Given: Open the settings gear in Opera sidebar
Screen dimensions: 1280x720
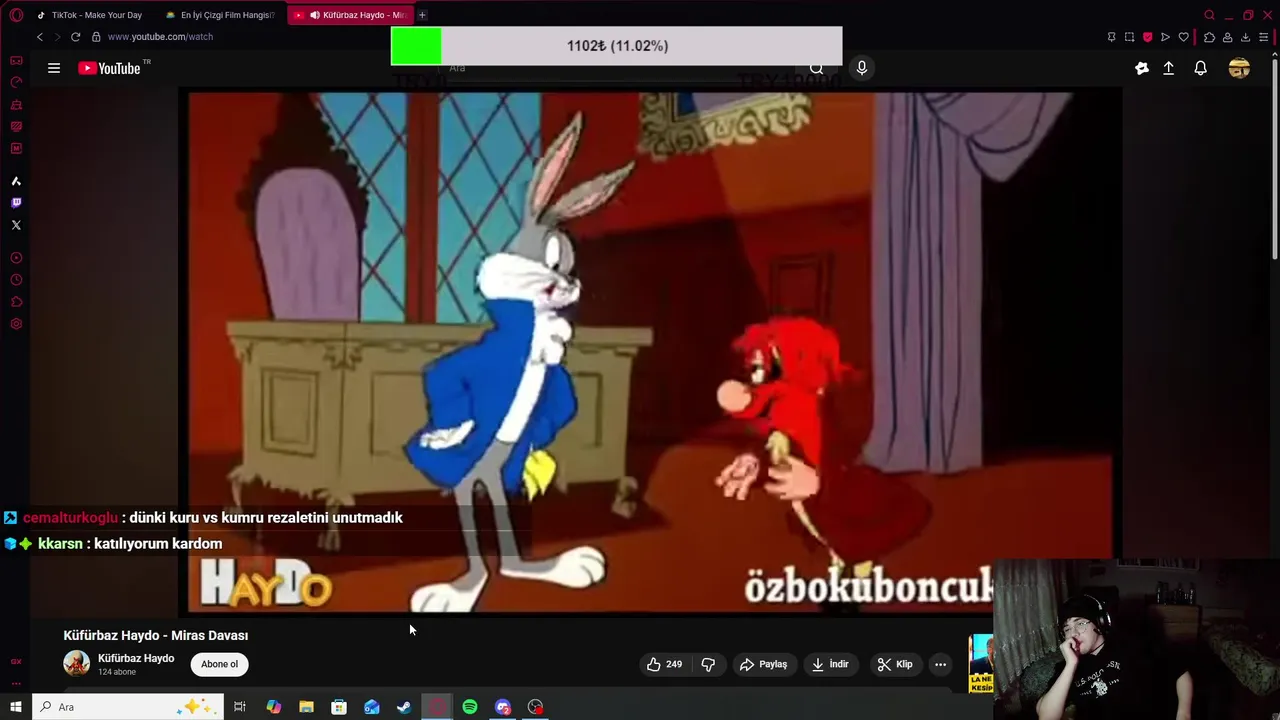Looking at the screenshot, I should click(16, 324).
